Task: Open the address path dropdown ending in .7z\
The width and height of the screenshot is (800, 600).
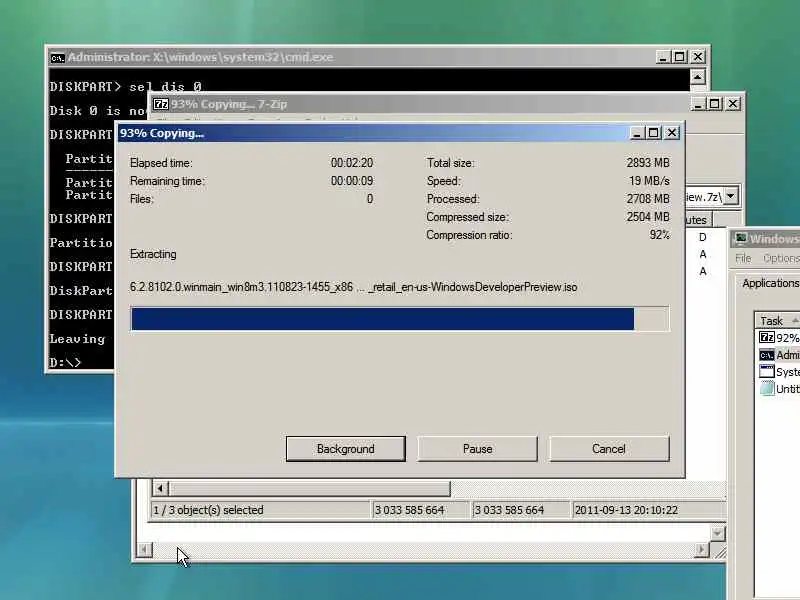Action: tap(731, 196)
